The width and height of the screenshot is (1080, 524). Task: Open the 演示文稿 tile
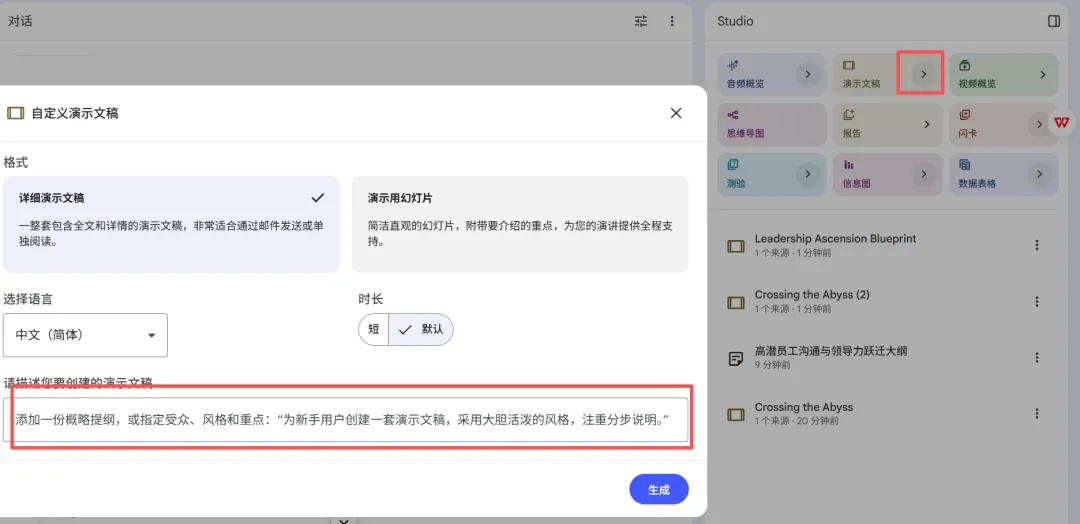click(888, 74)
